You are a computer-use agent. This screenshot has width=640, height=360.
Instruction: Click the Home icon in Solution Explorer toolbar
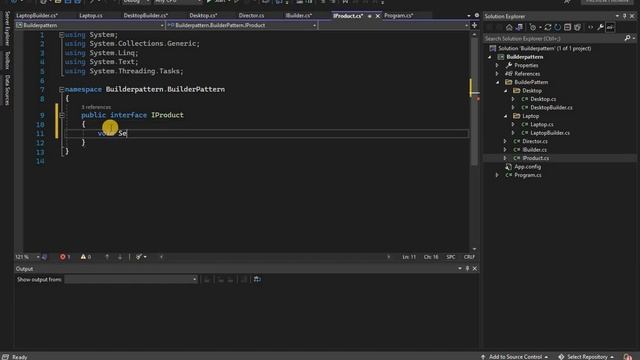[509, 27]
